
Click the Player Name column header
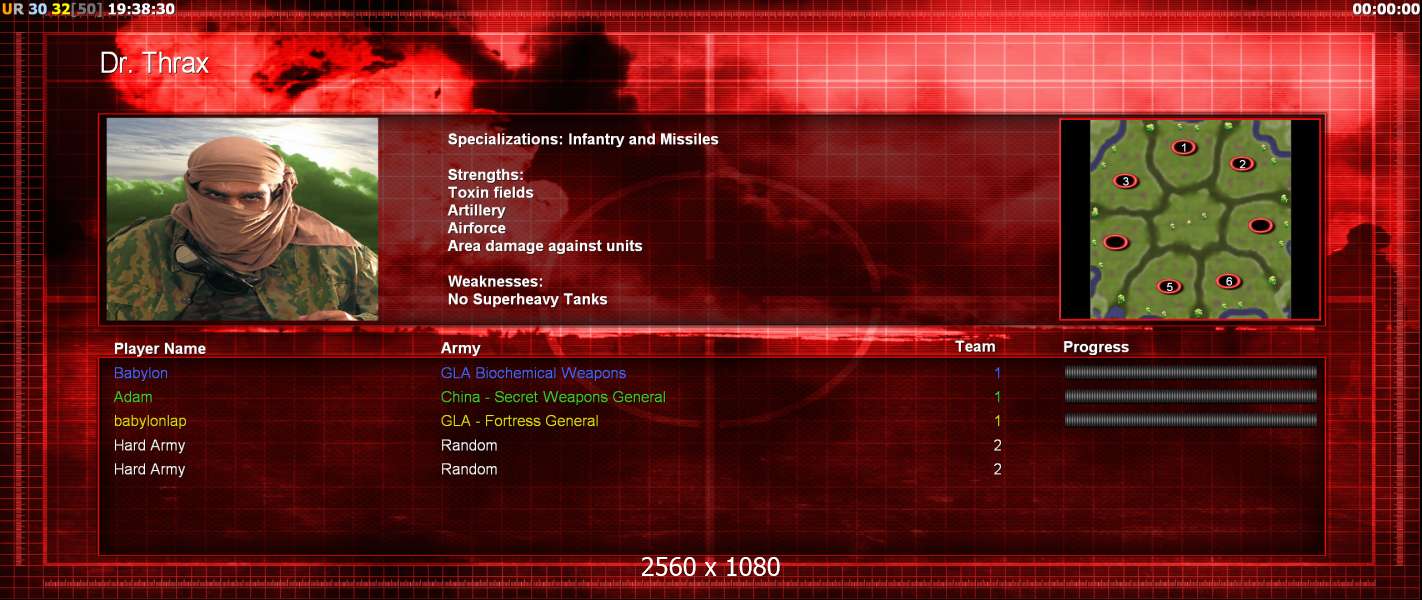pos(160,348)
